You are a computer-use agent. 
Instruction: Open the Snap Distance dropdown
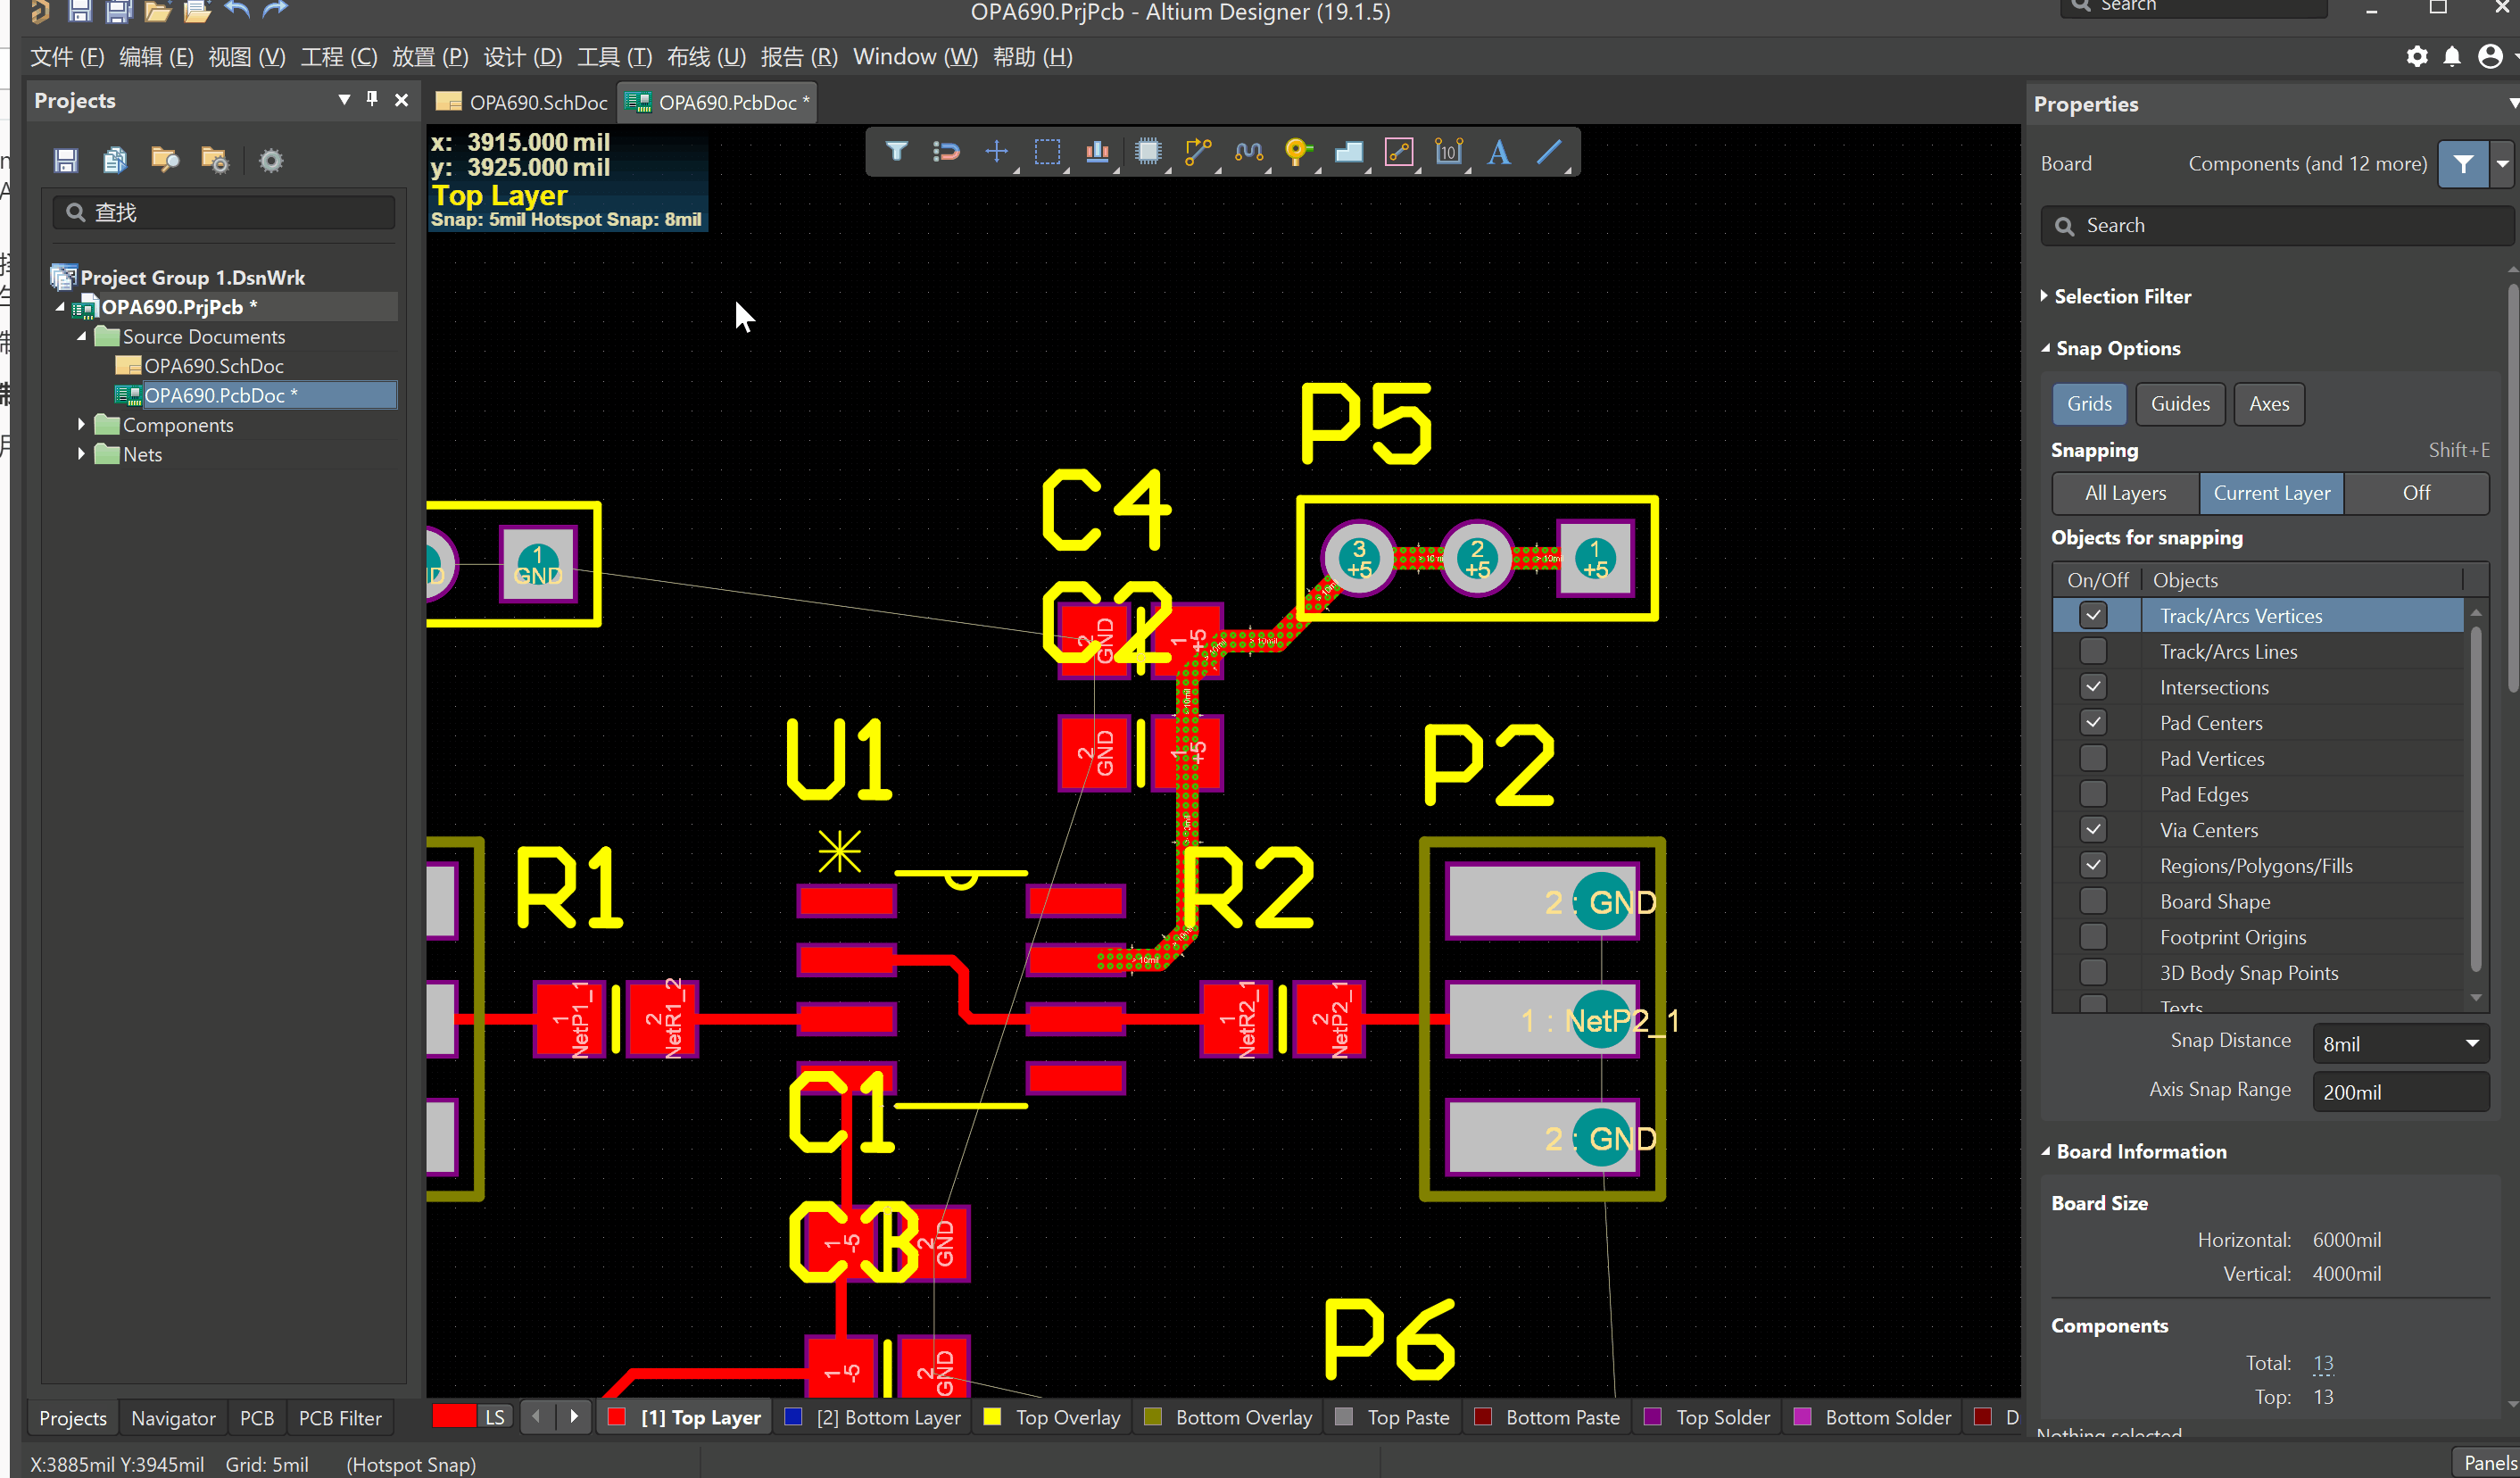(x=2399, y=1043)
